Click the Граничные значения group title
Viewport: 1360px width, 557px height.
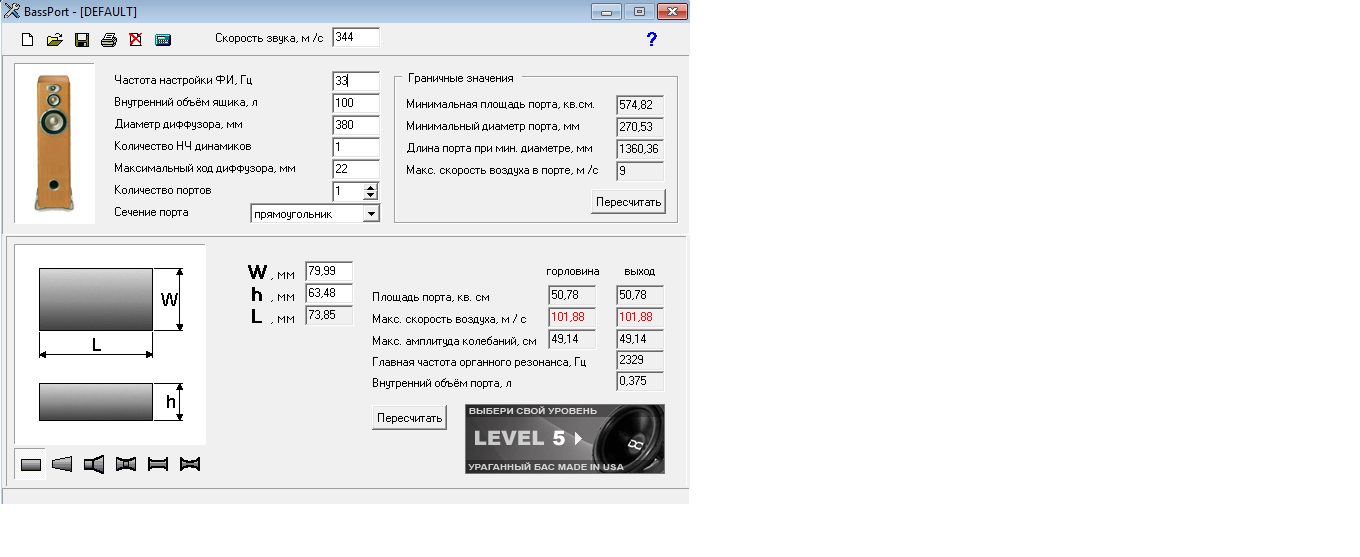(461, 78)
